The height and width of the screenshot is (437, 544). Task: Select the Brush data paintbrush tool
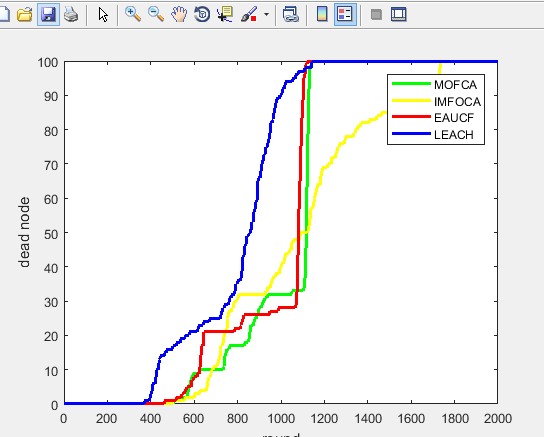pos(249,15)
